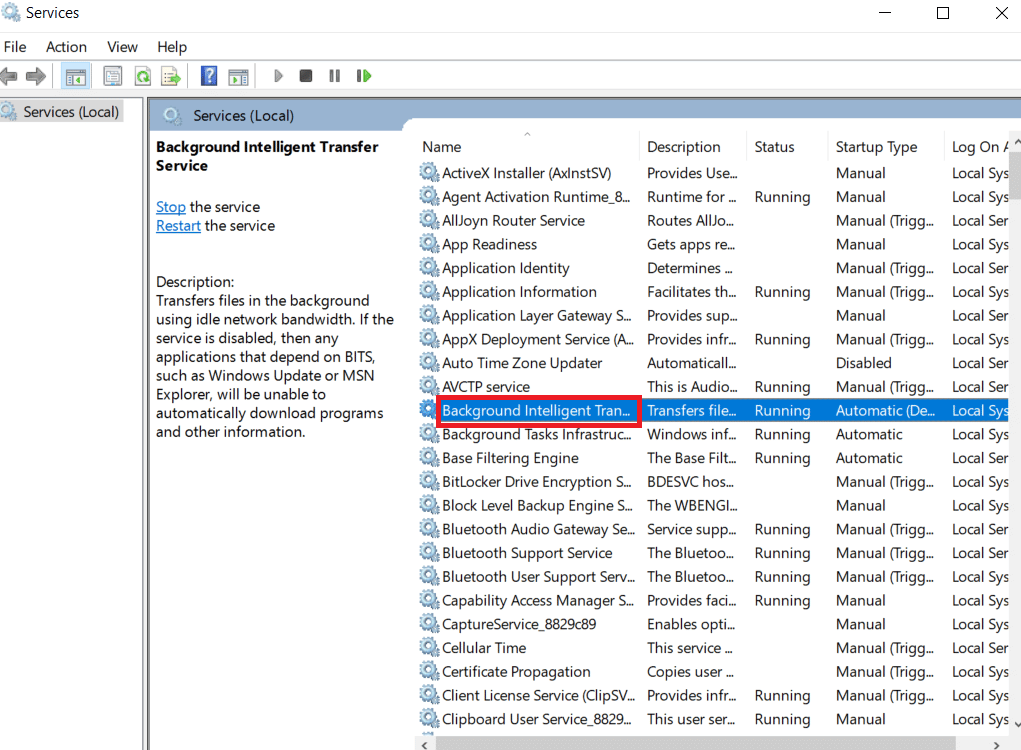Image resolution: width=1021 pixels, height=750 pixels.
Task: Select Bluetooth User Support Serv... service
Action: [538, 577]
